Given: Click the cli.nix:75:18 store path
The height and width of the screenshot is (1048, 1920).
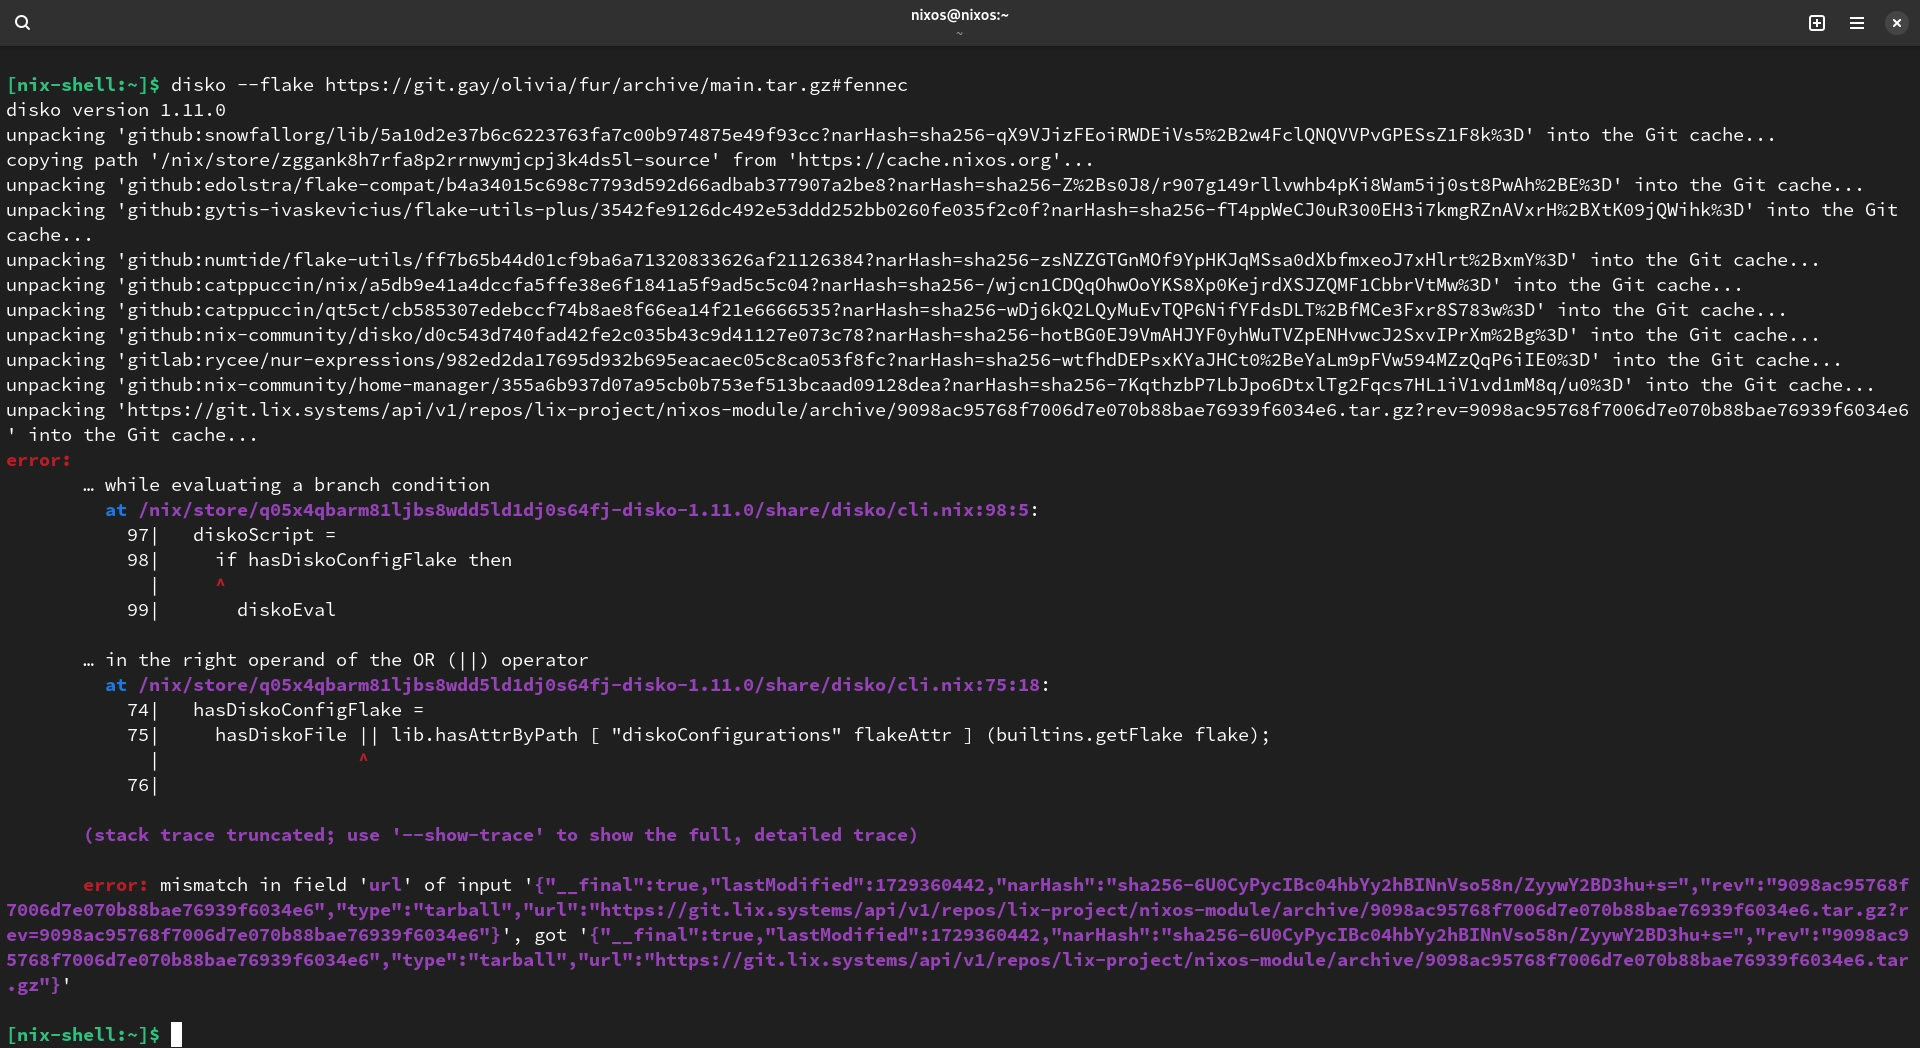Looking at the screenshot, I should tap(589, 685).
